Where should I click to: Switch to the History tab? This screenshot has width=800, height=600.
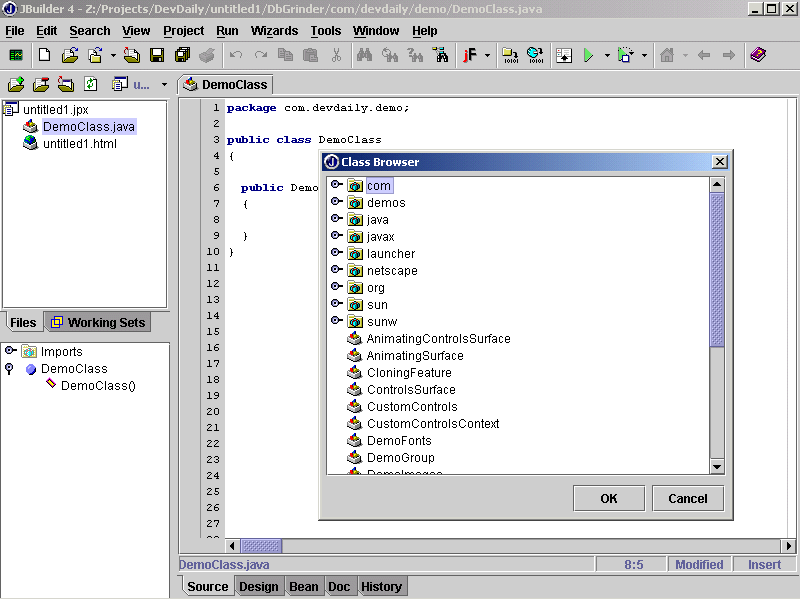coord(382,587)
